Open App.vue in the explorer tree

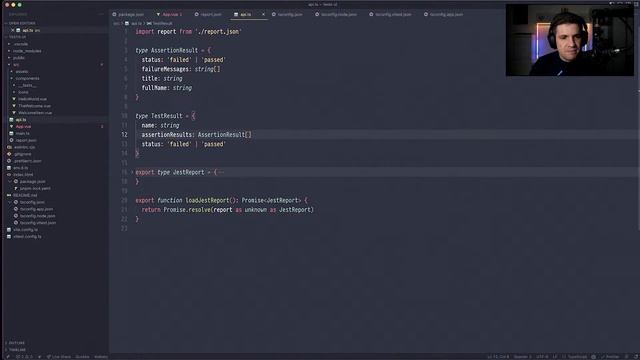point(23,127)
